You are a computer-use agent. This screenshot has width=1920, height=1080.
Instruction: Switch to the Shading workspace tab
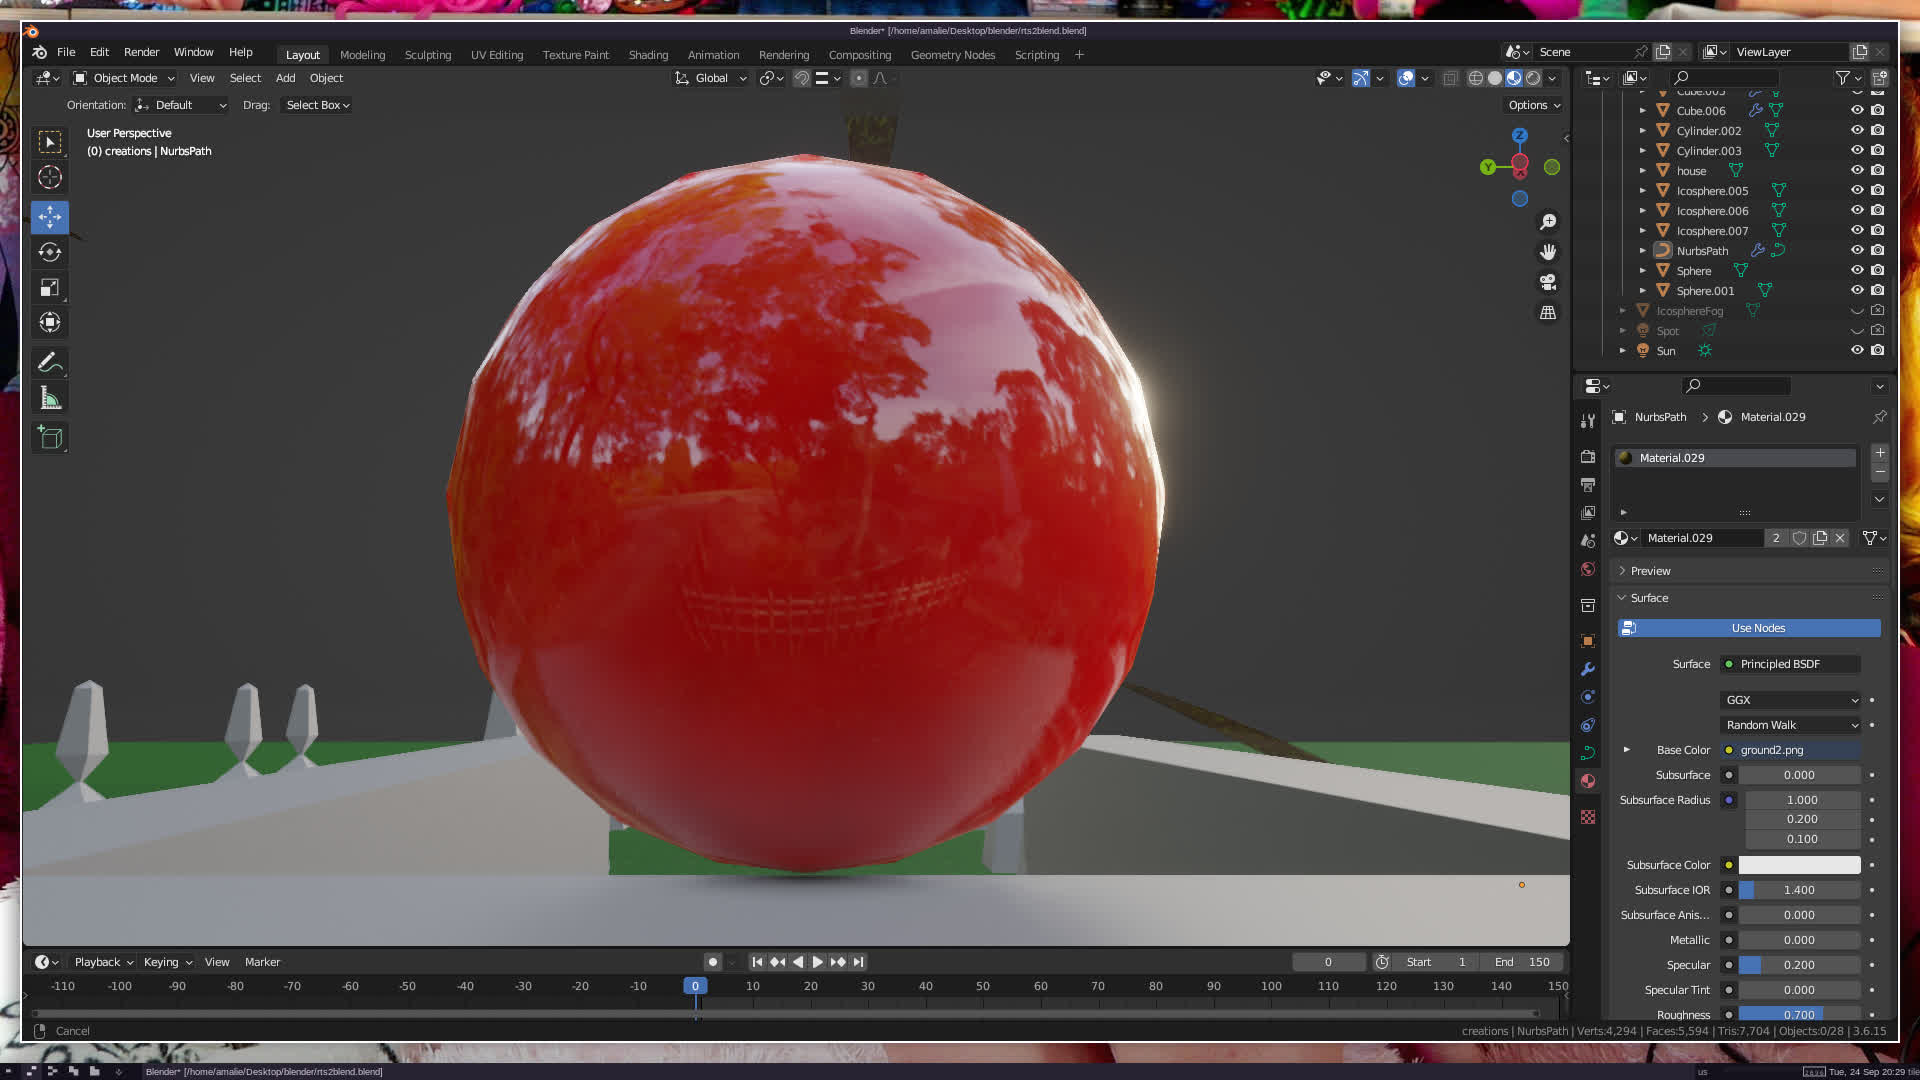pos(648,55)
